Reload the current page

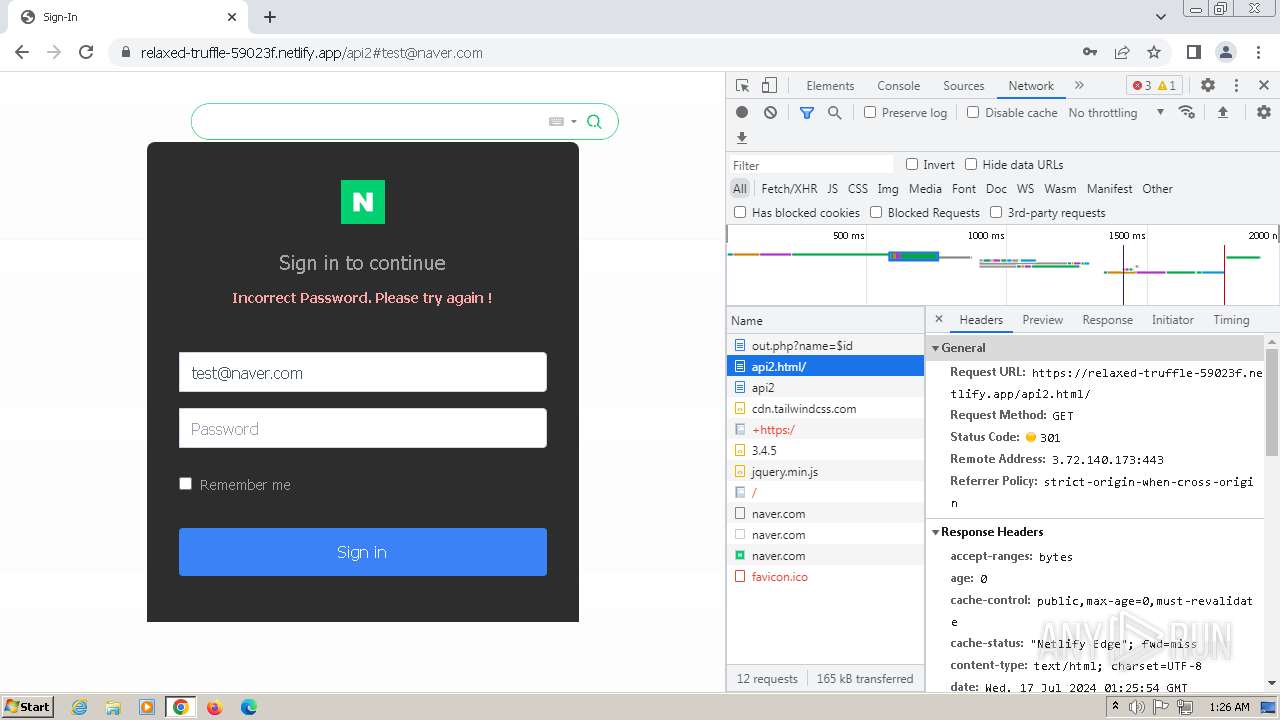point(86,52)
